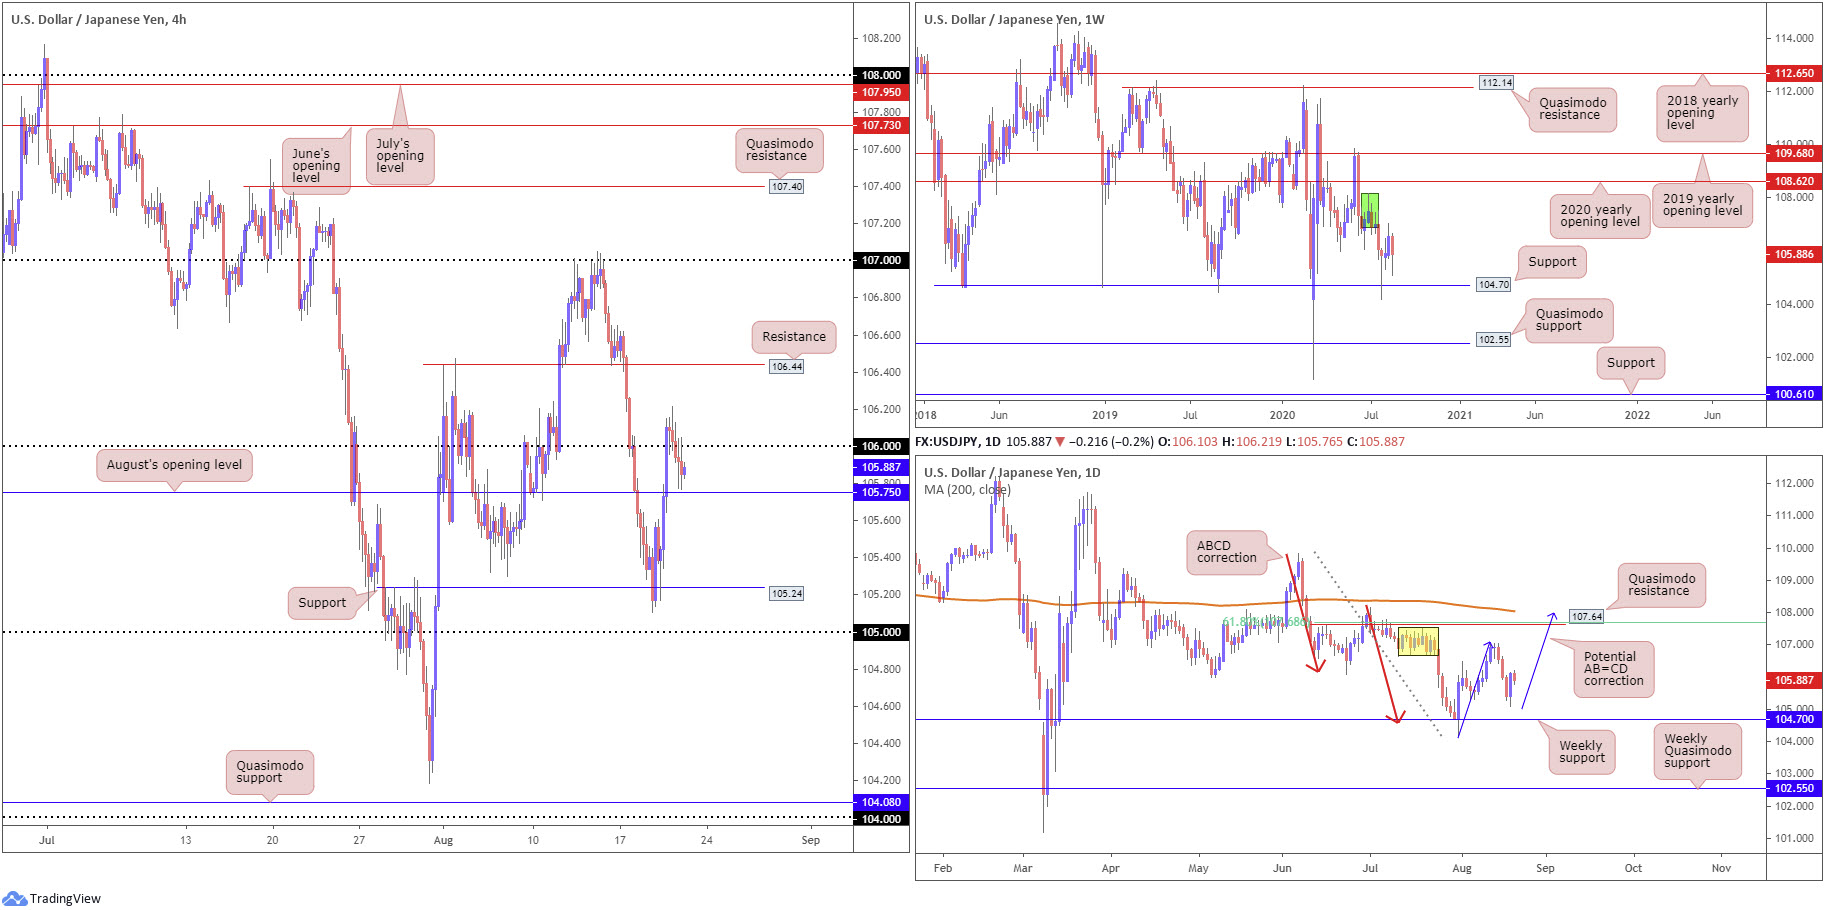Image resolution: width=1826 pixels, height=910 pixels.
Task: Select the 'August's opening level' callout
Action: pyautogui.click(x=174, y=465)
